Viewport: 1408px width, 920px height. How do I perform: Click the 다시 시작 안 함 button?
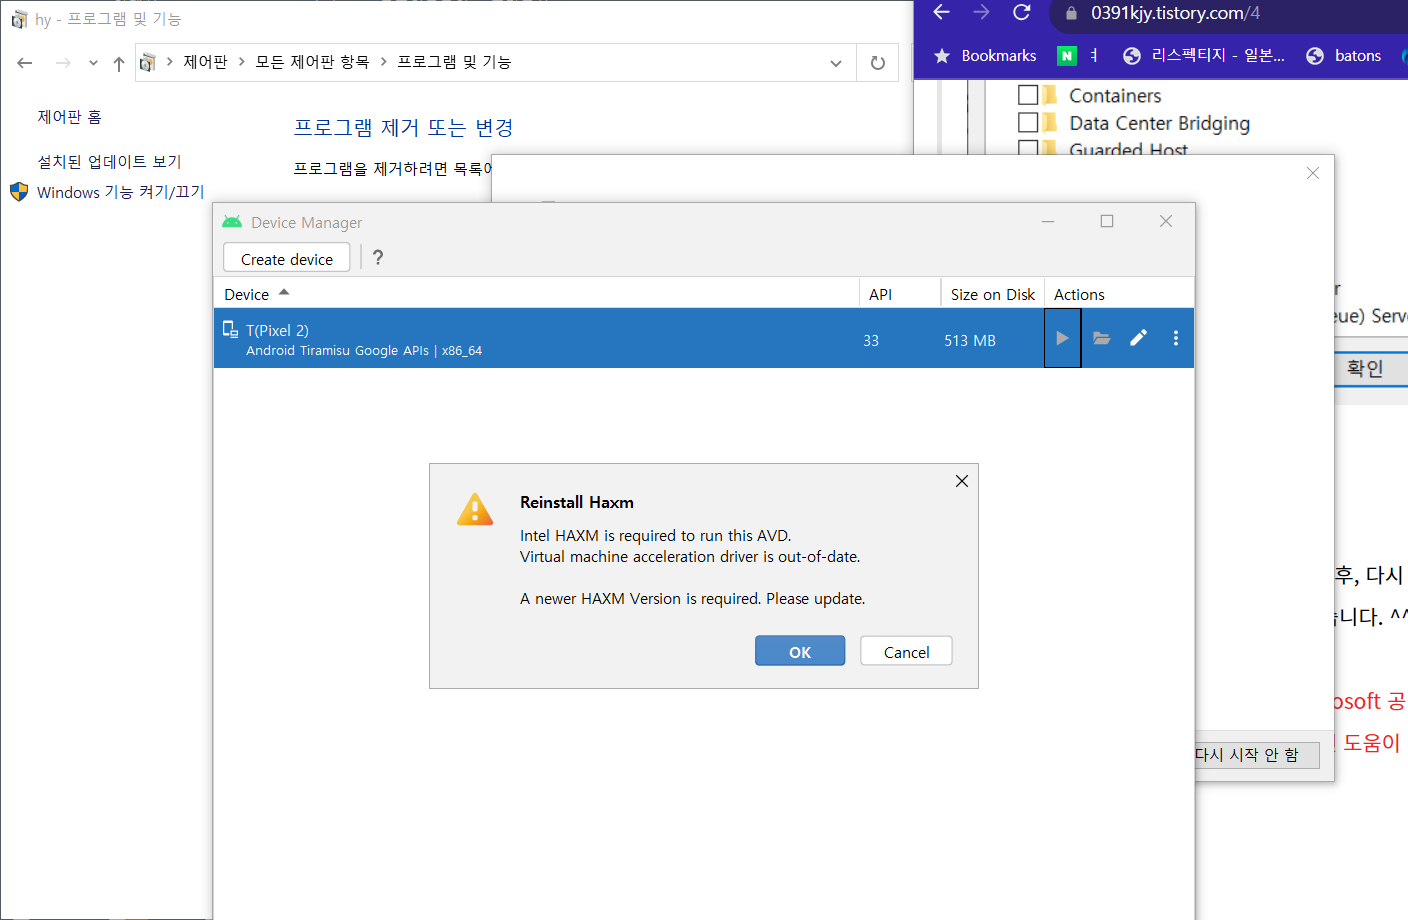1257,754
